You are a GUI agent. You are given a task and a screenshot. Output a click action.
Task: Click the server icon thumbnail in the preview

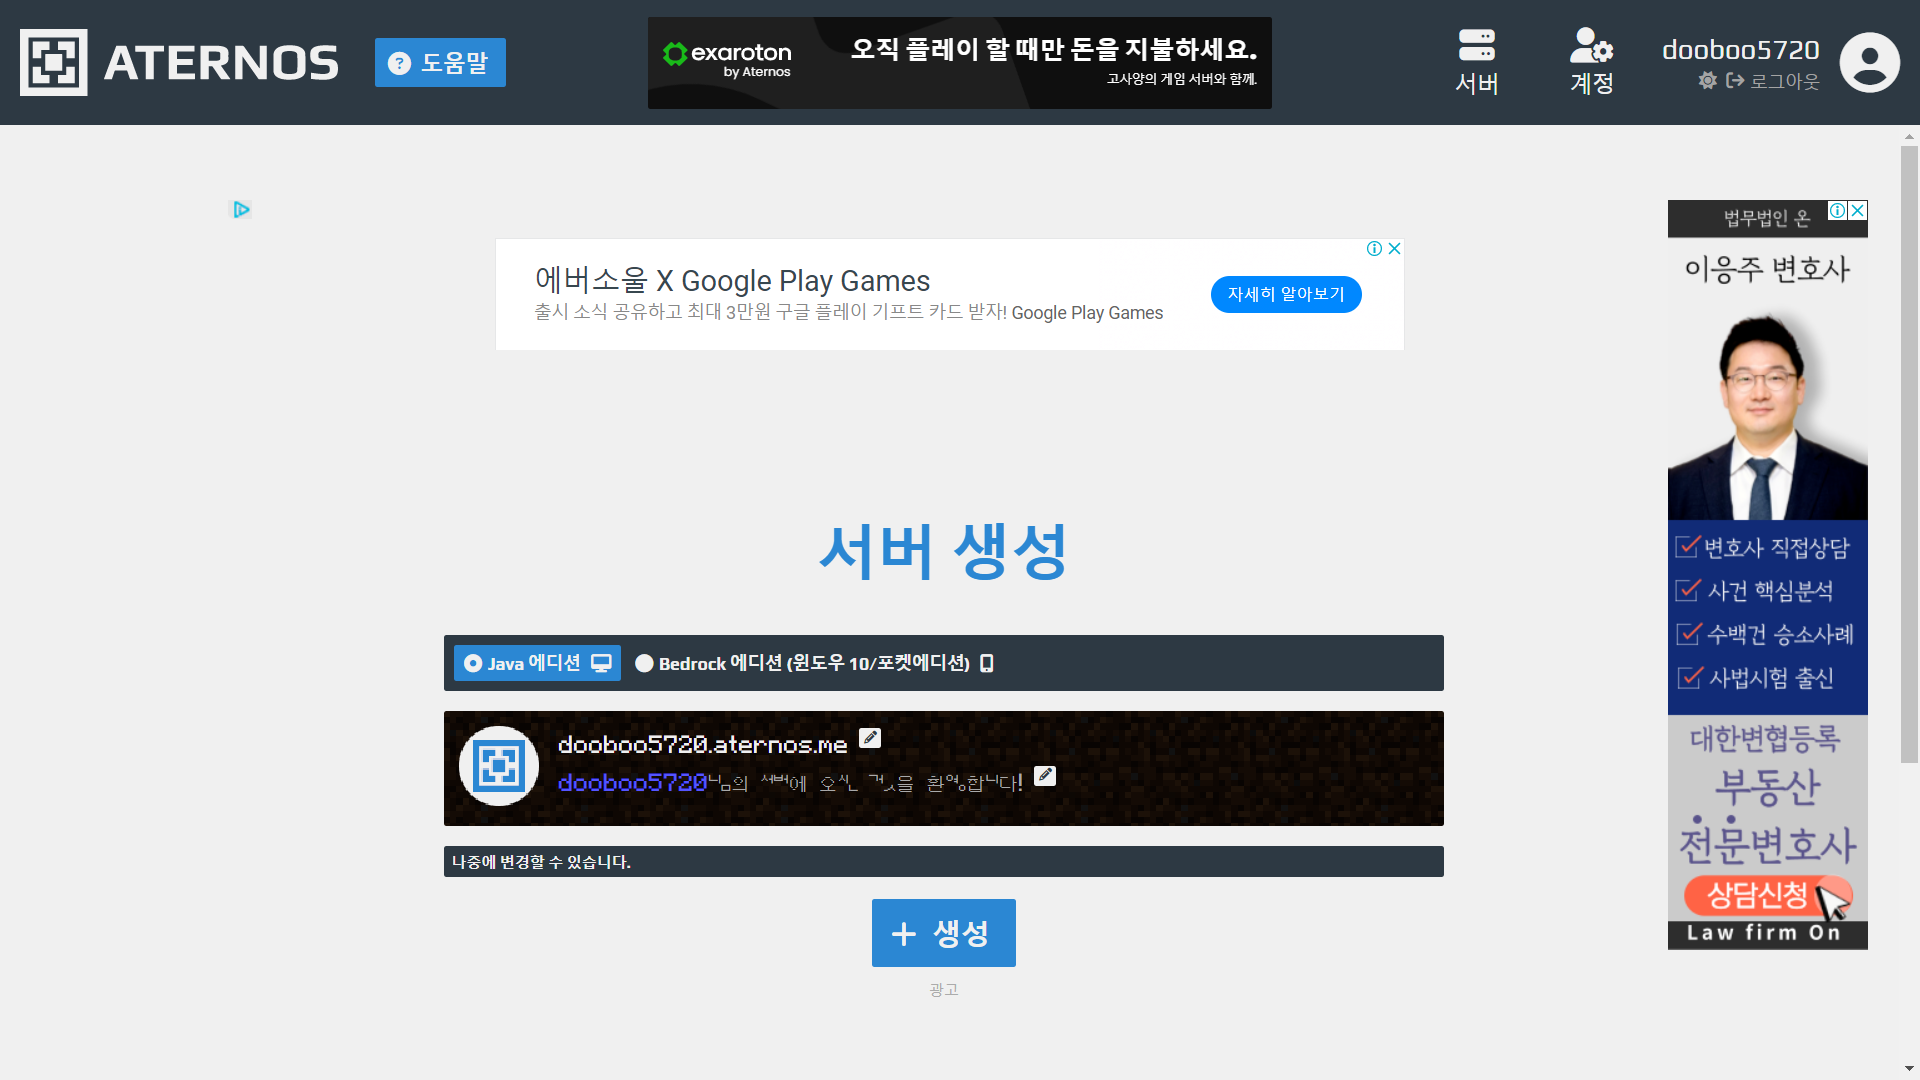pos(499,767)
